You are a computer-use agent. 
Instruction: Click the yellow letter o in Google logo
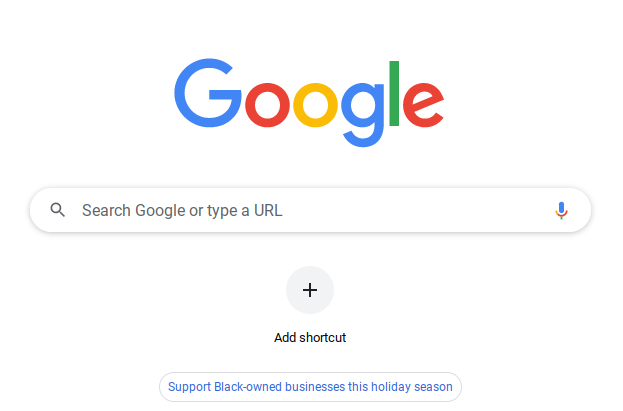315,105
